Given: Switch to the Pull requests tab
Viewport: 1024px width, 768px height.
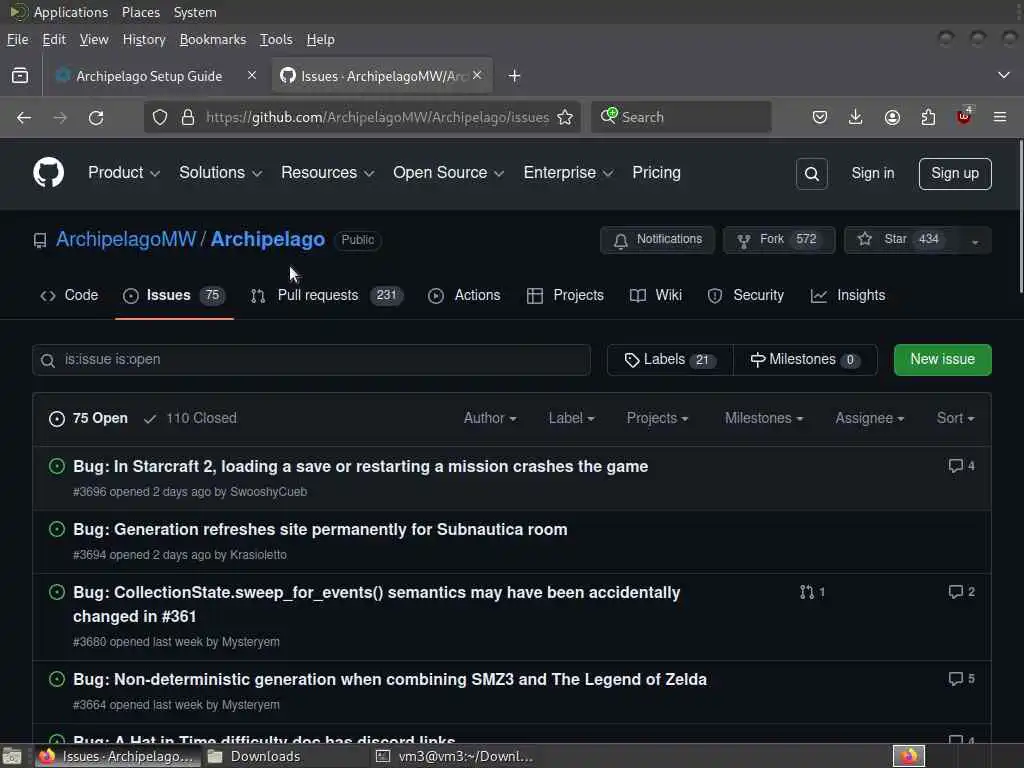Looking at the screenshot, I should [x=327, y=295].
